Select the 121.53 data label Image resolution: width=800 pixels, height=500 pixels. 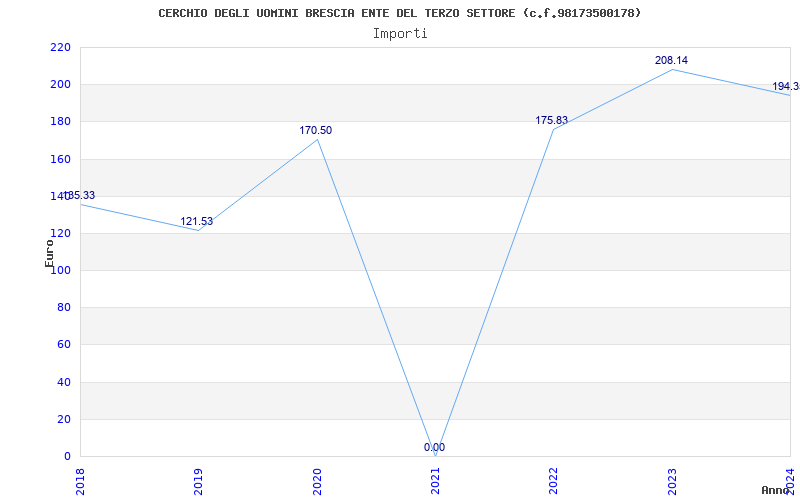pos(196,221)
